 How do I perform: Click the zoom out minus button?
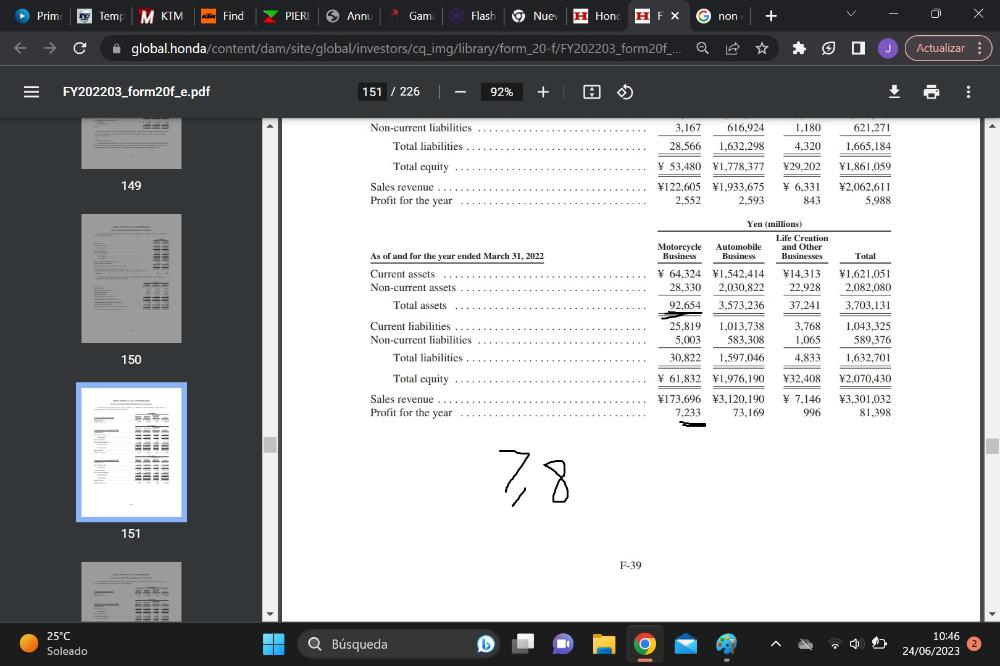pyautogui.click(x=460, y=92)
